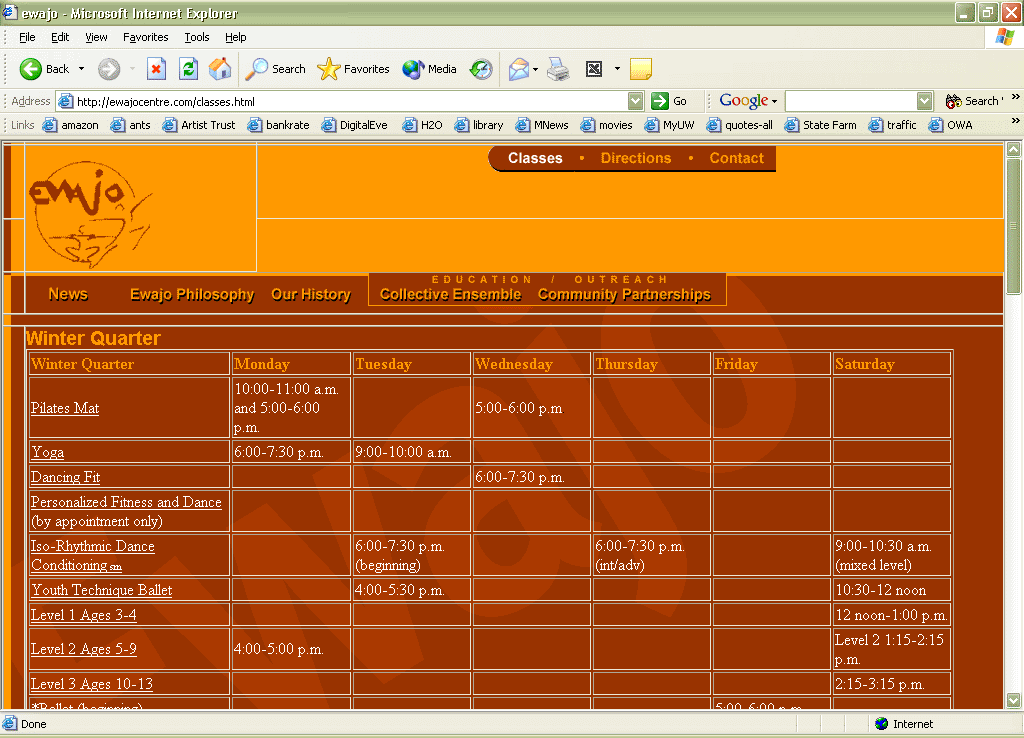Open the Community Partnerships link
This screenshot has height=738, width=1024.
[624, 295]
